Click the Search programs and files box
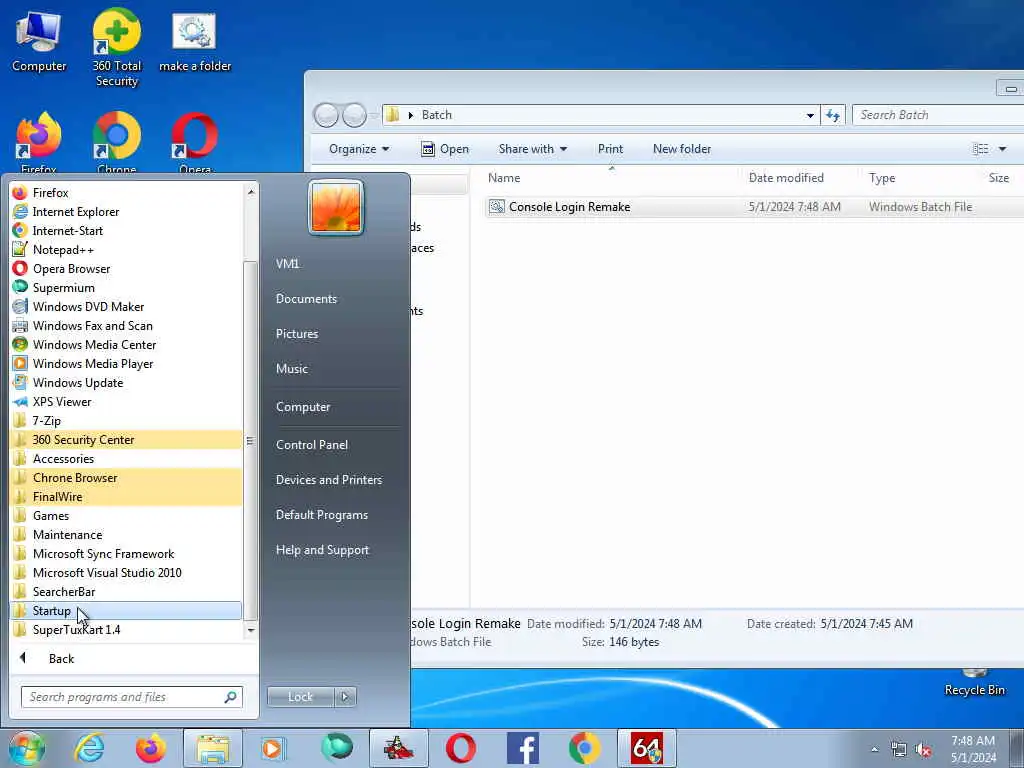1024x768 pixels. coord(131,697)
